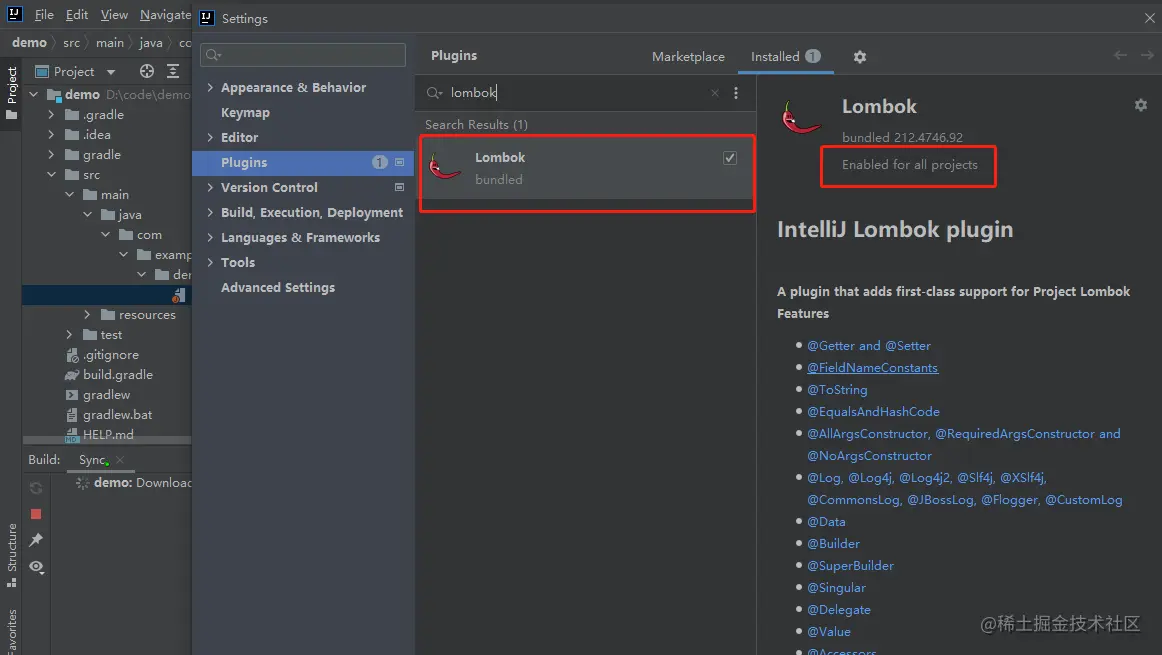Open the Favorites tool window sidebar button

11,631
